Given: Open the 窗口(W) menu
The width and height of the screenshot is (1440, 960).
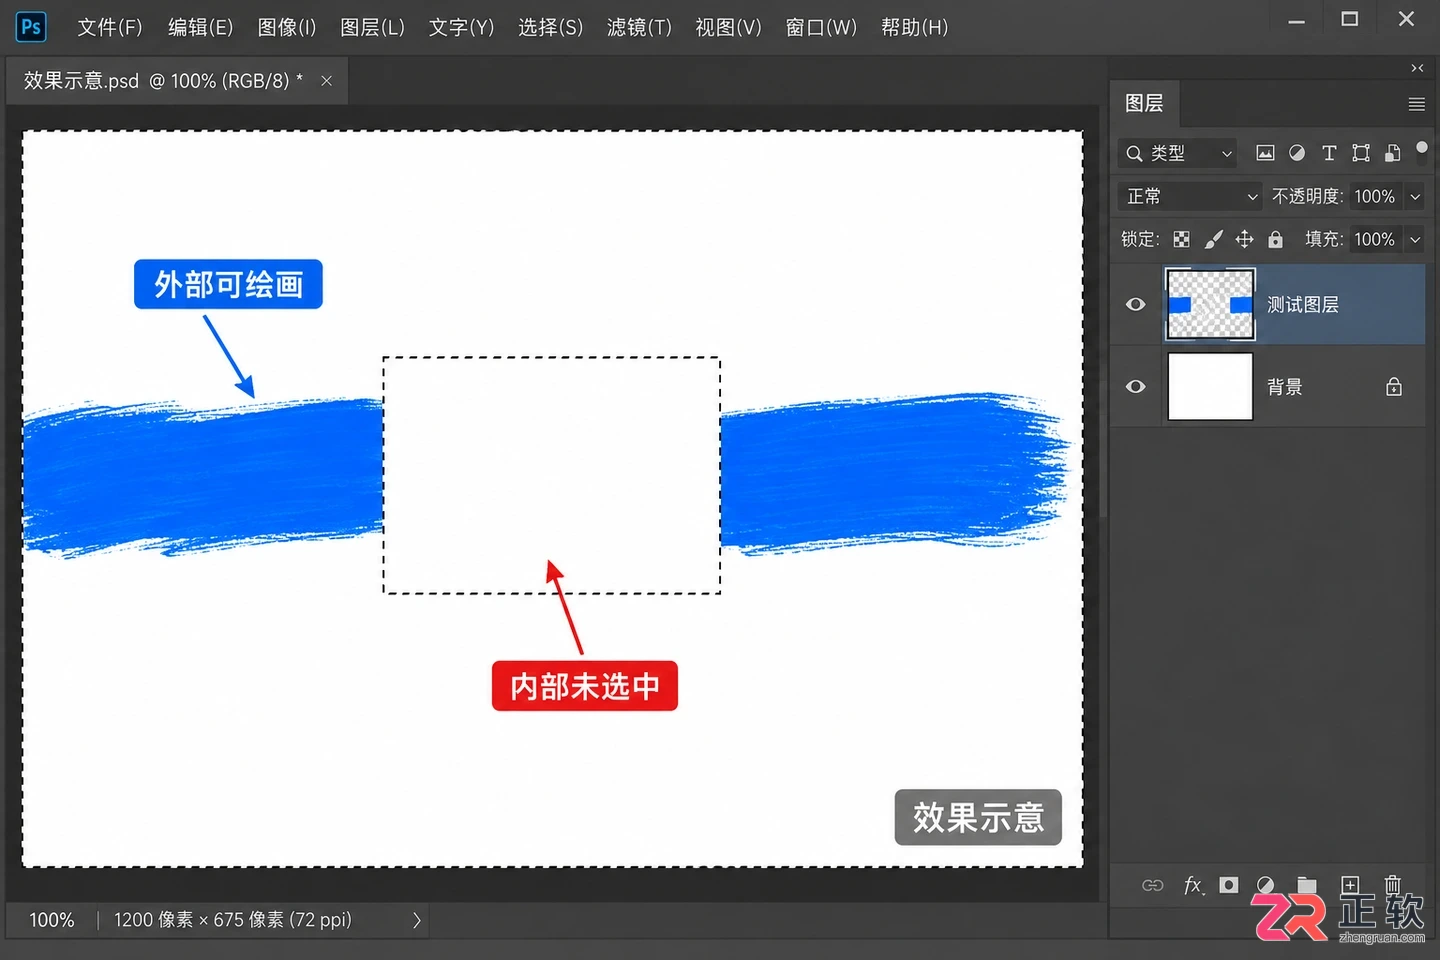Looking at the screenshot, I should [821, 27].
